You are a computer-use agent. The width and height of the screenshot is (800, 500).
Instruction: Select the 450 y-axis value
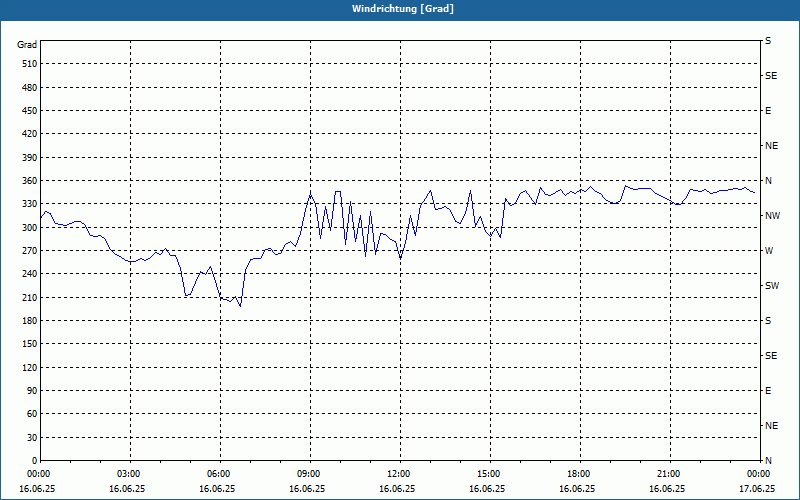click(30, 111)
